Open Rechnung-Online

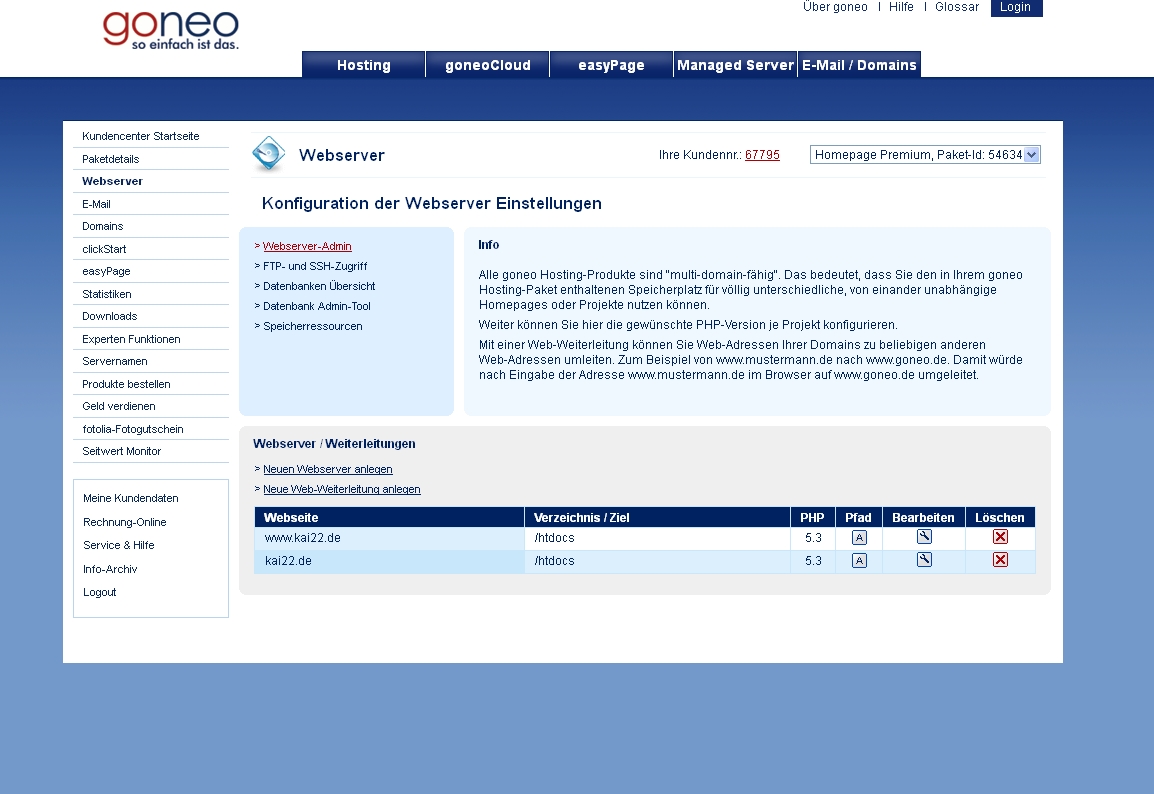tap(124, 522)
